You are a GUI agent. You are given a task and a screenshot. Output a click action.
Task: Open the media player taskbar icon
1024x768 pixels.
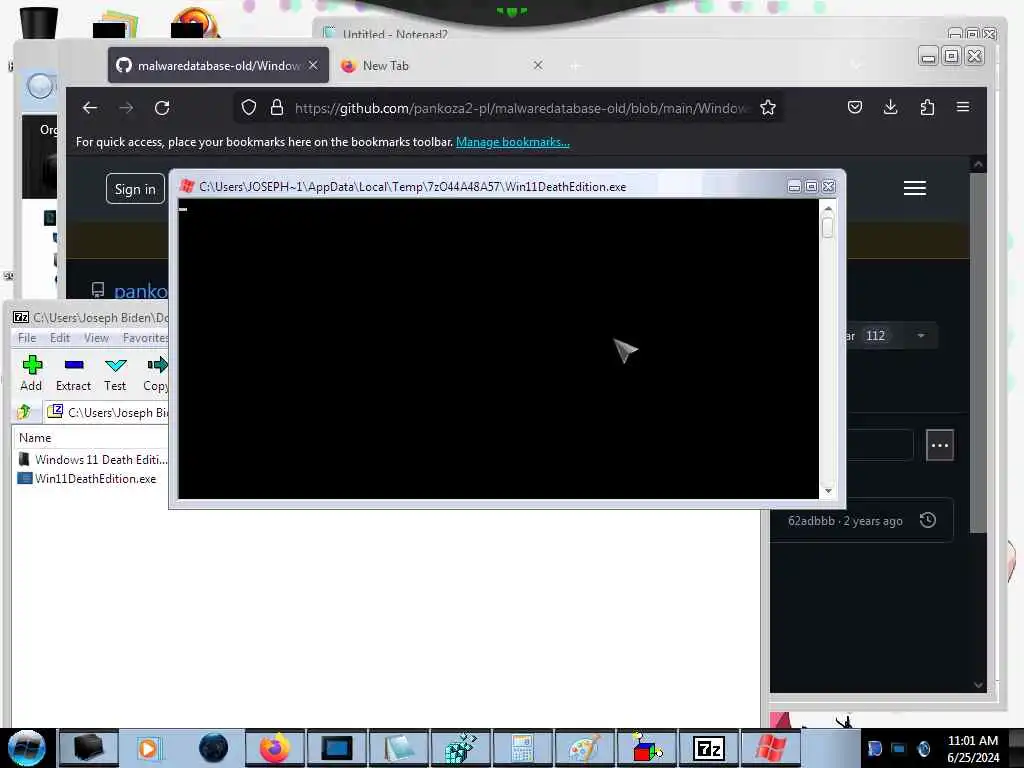(x=149, y=748)
